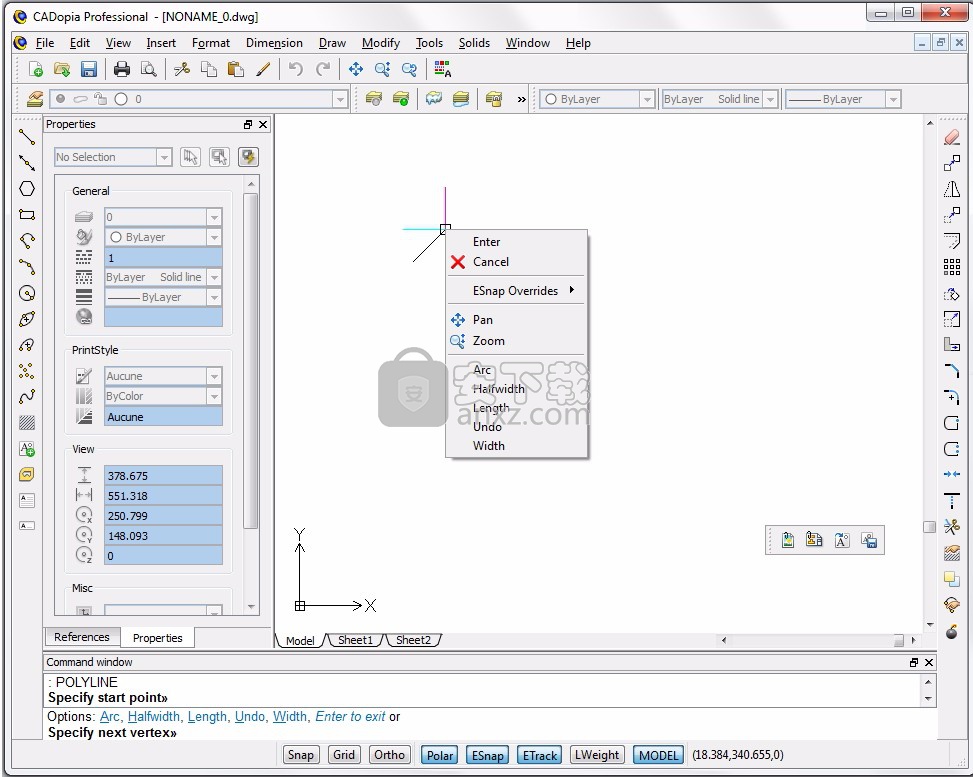Select the Circle tool
Screen dimensions: 973x777
[27, 293]
